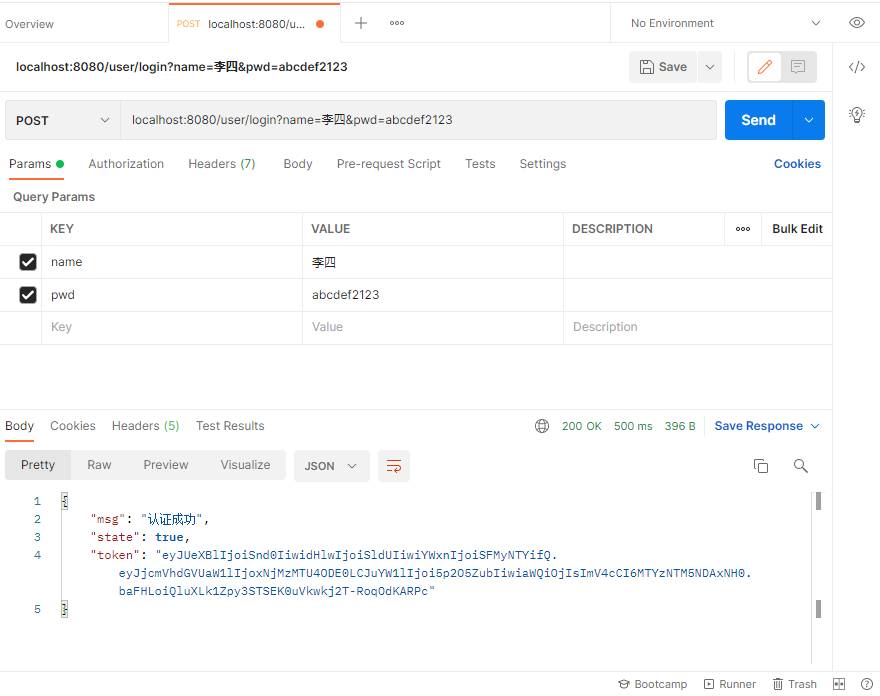Click the unsaved orange dot on request tab
The image size is (880, 696).
[320, 24]
